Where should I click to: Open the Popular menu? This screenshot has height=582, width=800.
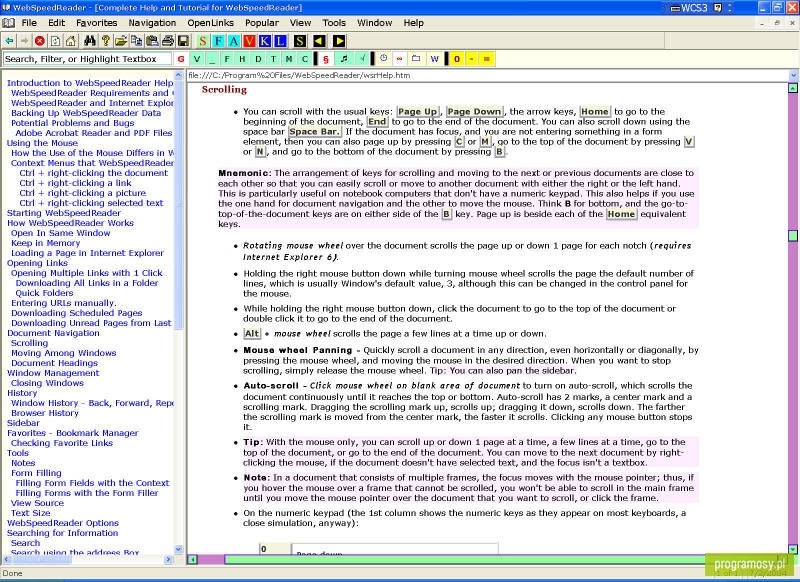coord(262,23)
